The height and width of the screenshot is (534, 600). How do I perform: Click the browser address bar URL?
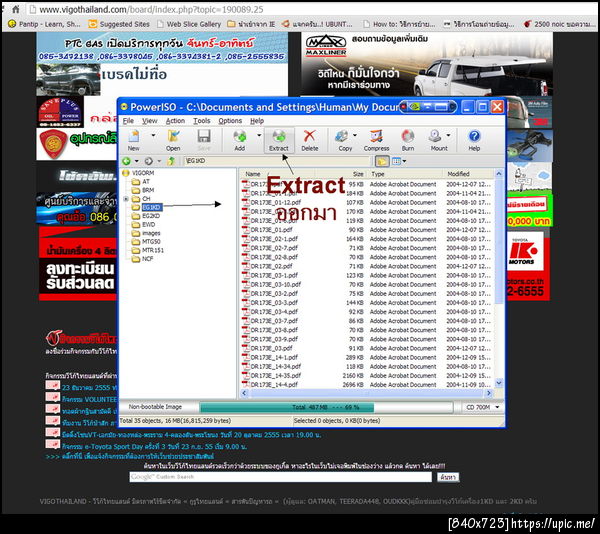tap(151, 9)
